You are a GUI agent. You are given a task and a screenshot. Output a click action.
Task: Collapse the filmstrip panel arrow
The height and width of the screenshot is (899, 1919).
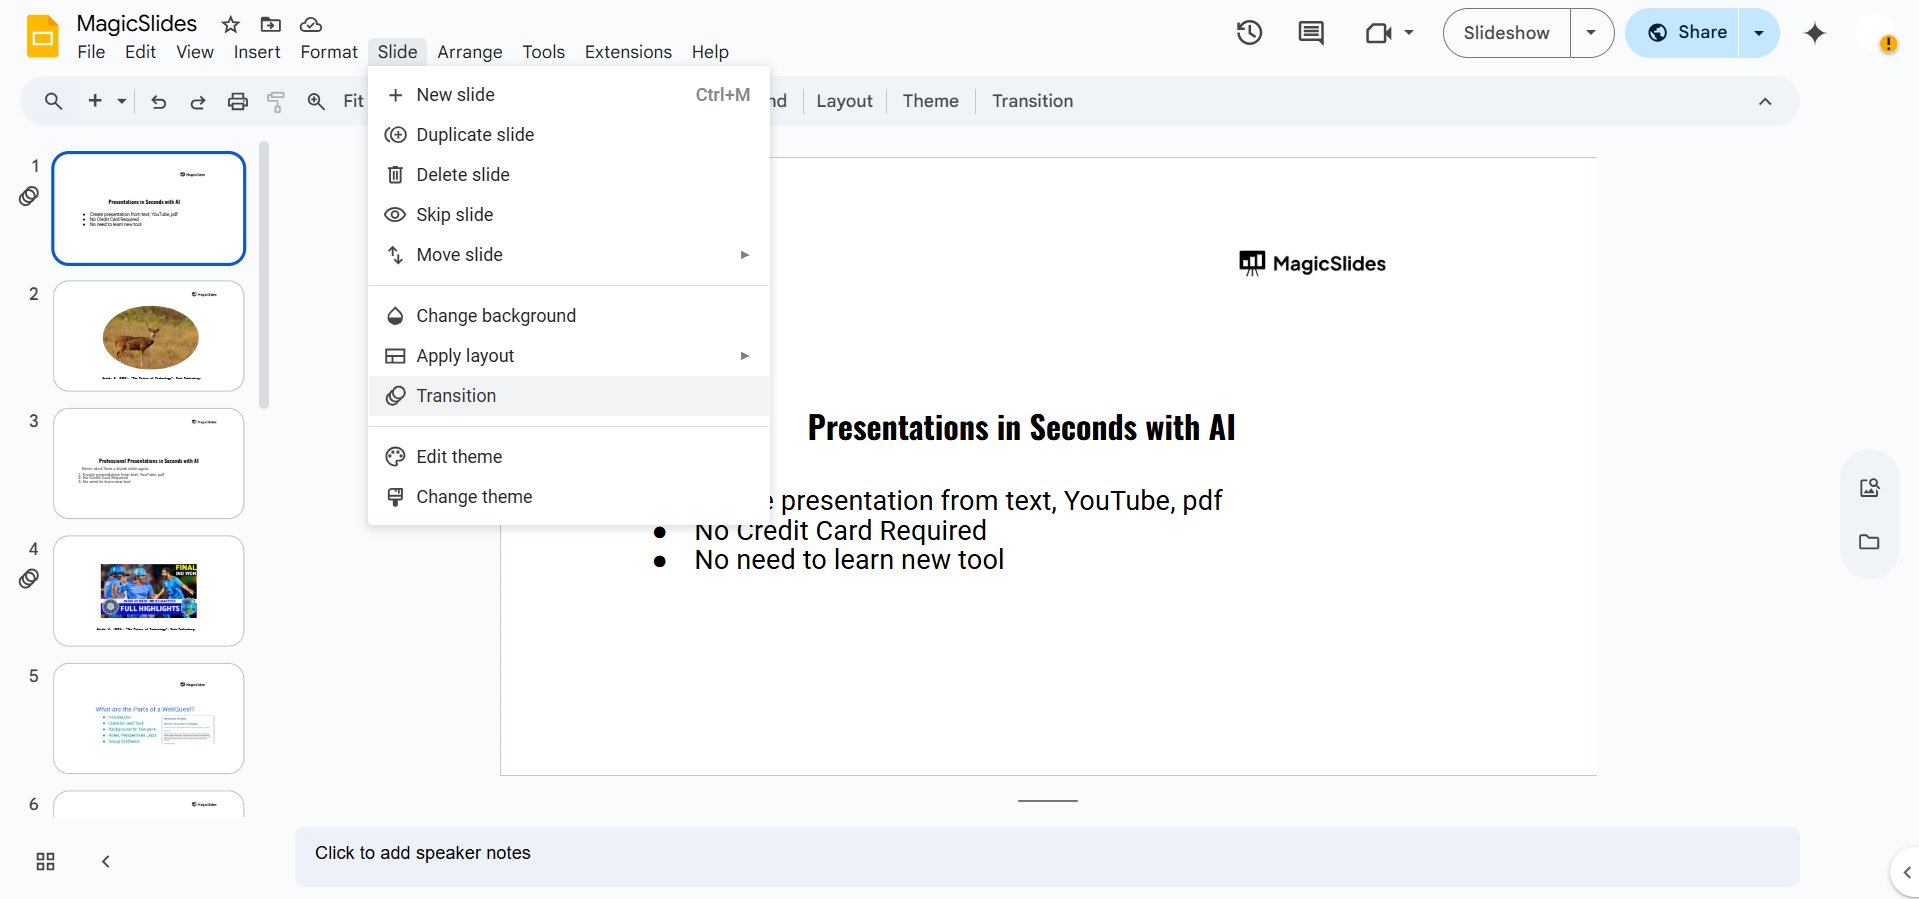tap(106, 861)
